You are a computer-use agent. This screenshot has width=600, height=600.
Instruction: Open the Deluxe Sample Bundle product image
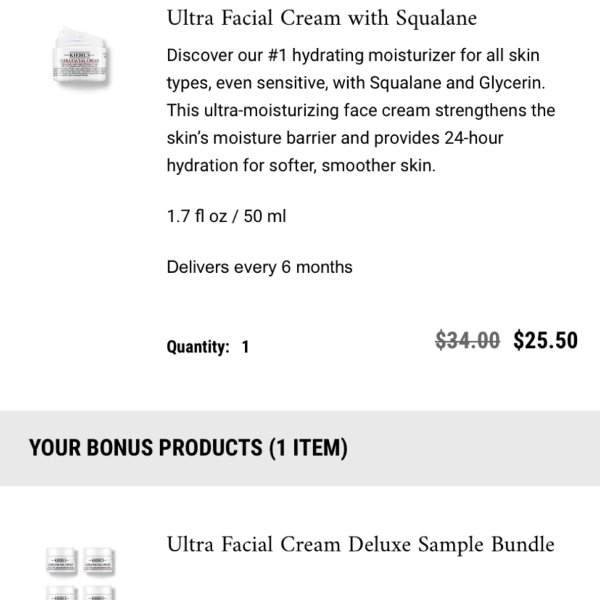click(x=80, y=573)
